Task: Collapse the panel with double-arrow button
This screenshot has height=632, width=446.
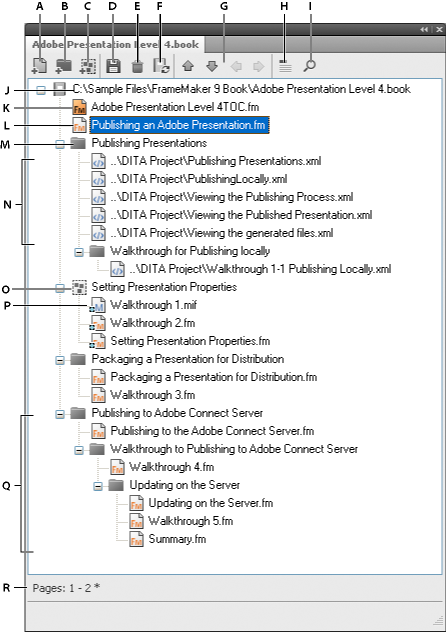Action: 424,29
